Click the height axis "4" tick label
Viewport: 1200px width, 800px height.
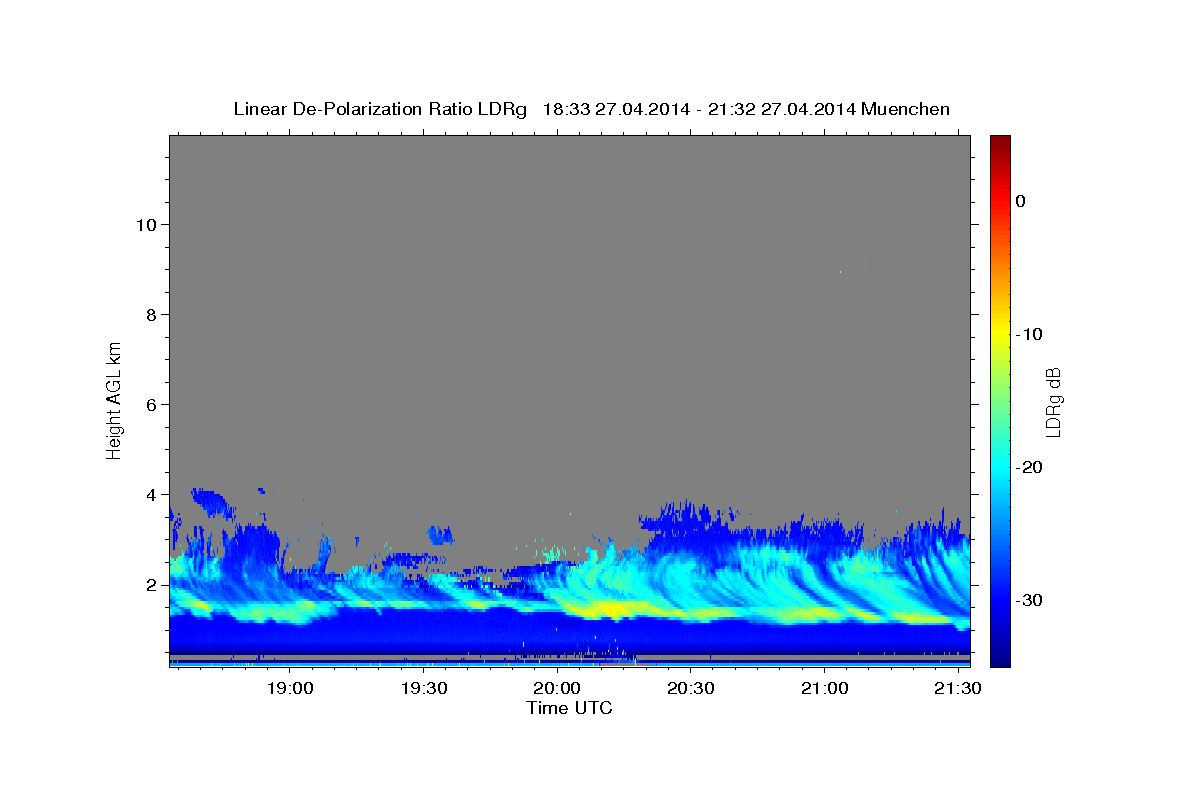150,494
